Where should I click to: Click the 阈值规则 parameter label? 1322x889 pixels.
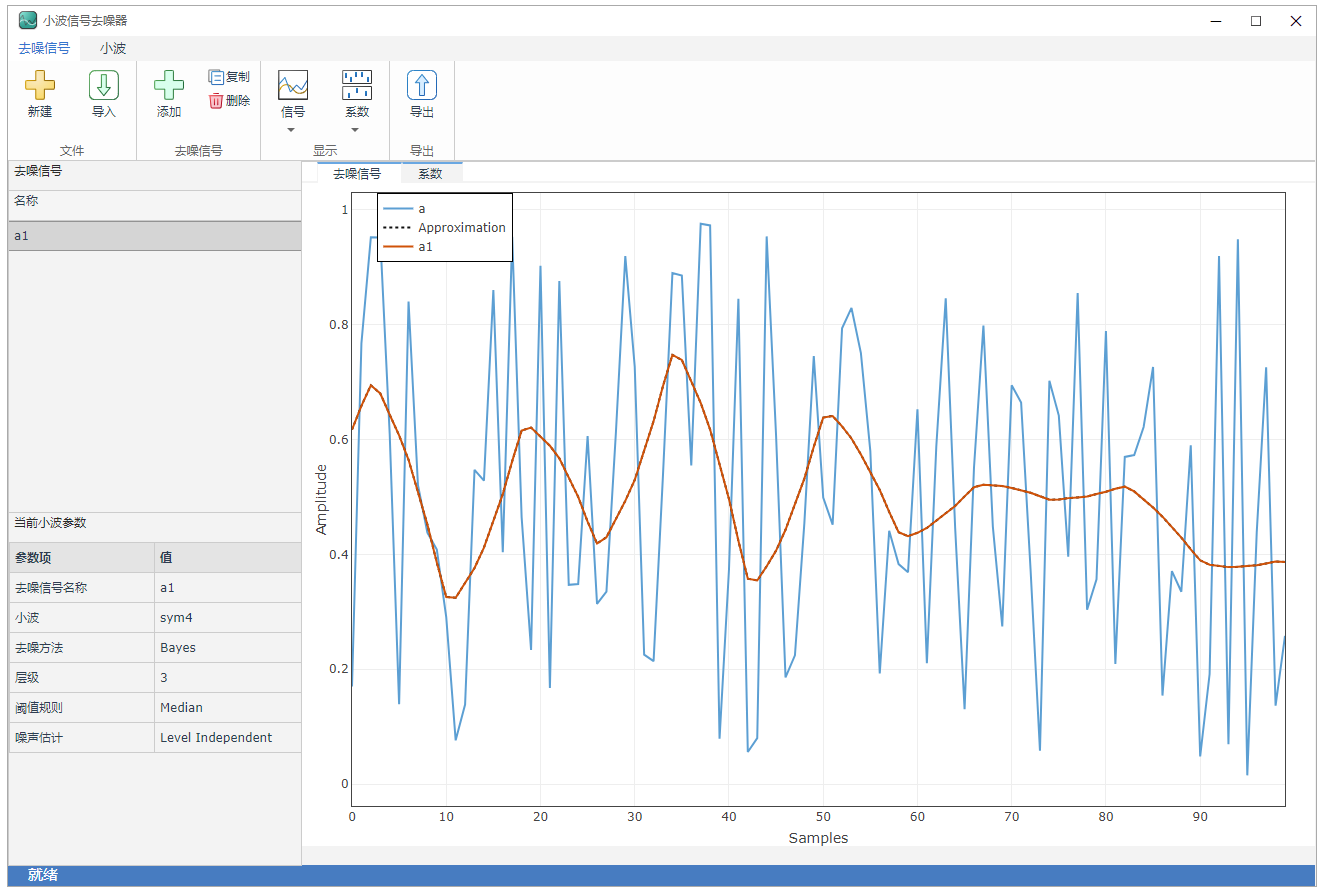pos(38,708)
